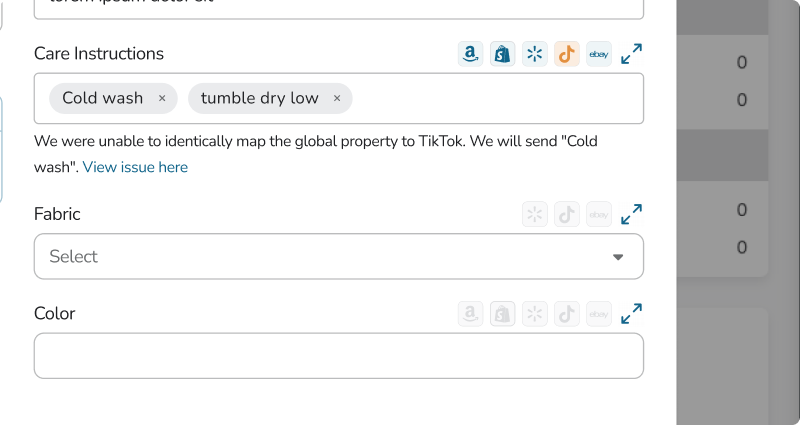Click the Amazon icon for Care Instructions
Viewport: 800px width, 425px height.
(x=470, y=54)
